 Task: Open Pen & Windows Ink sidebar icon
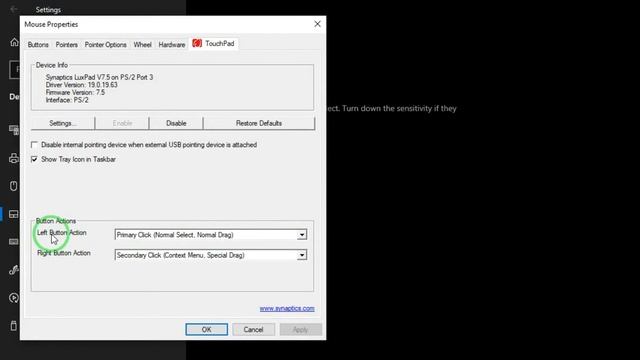click(x=13, y=270)
